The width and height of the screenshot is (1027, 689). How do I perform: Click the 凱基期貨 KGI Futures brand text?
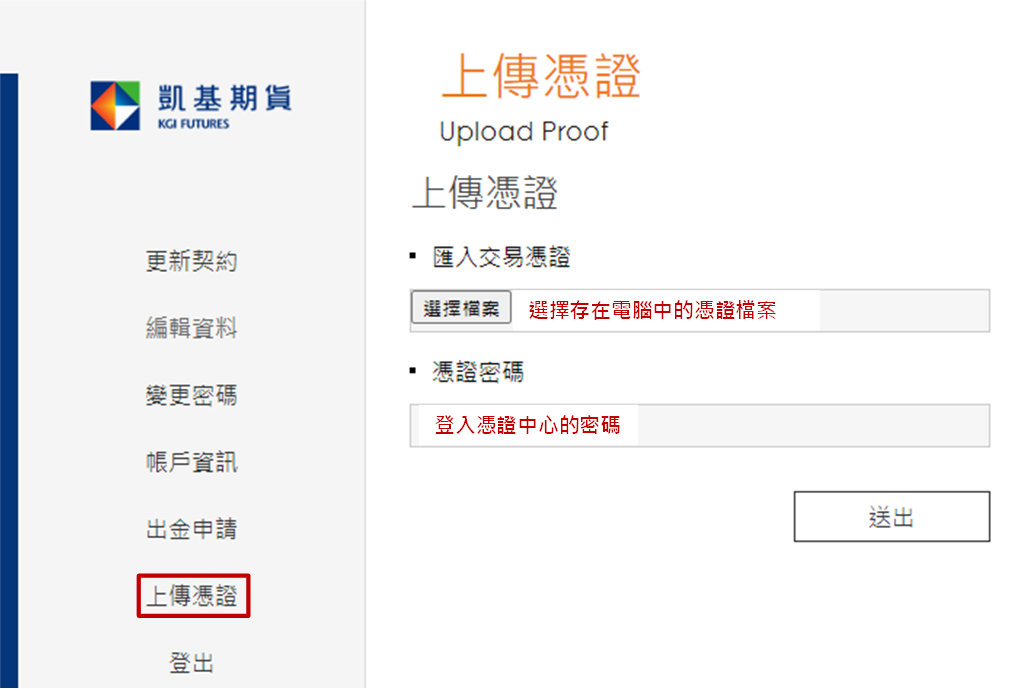(224, 106)
